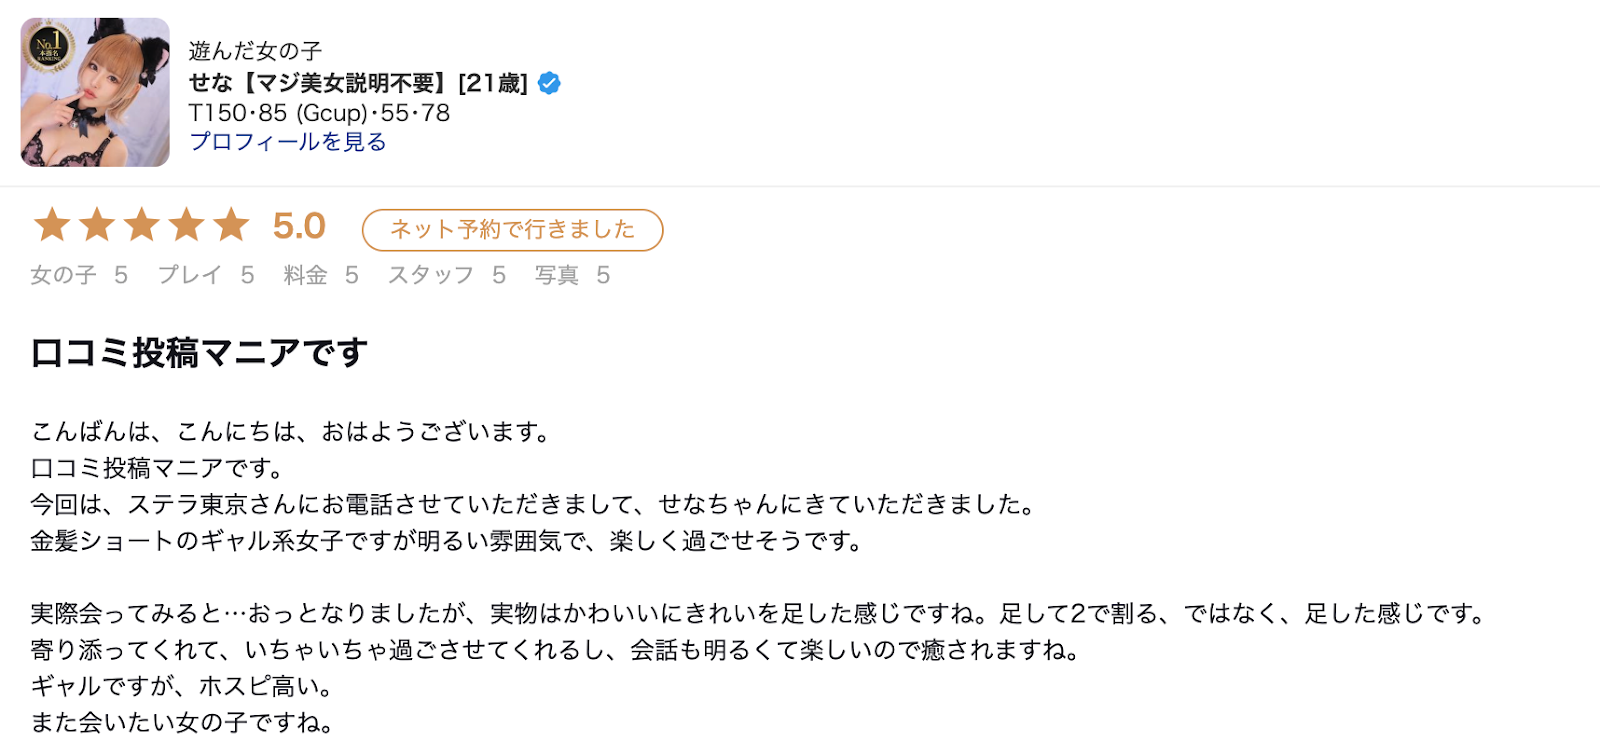Click the second rating star
Viewport: 1600px width, 755px height.
tap(97, 225)
